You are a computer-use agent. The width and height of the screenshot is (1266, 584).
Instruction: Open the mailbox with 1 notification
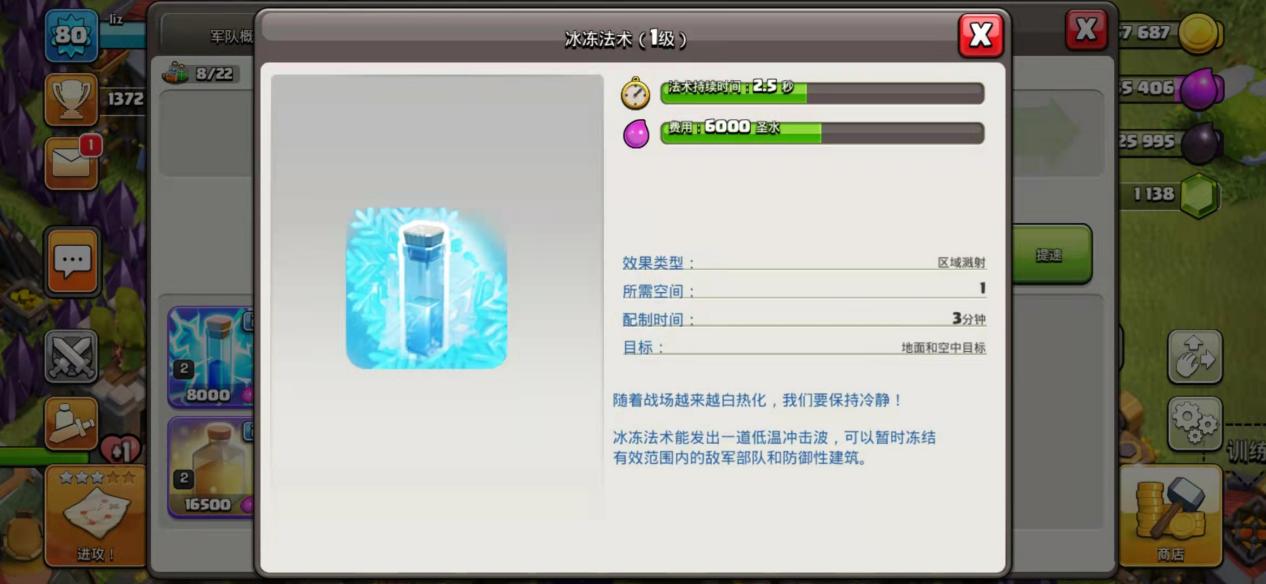click(x=71, y=163)
